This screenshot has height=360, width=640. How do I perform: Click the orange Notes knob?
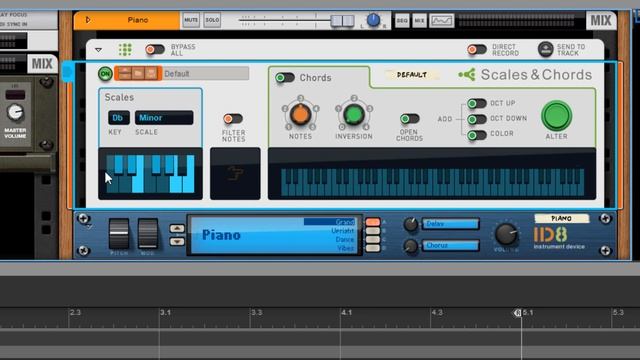[x=300, y=114]
